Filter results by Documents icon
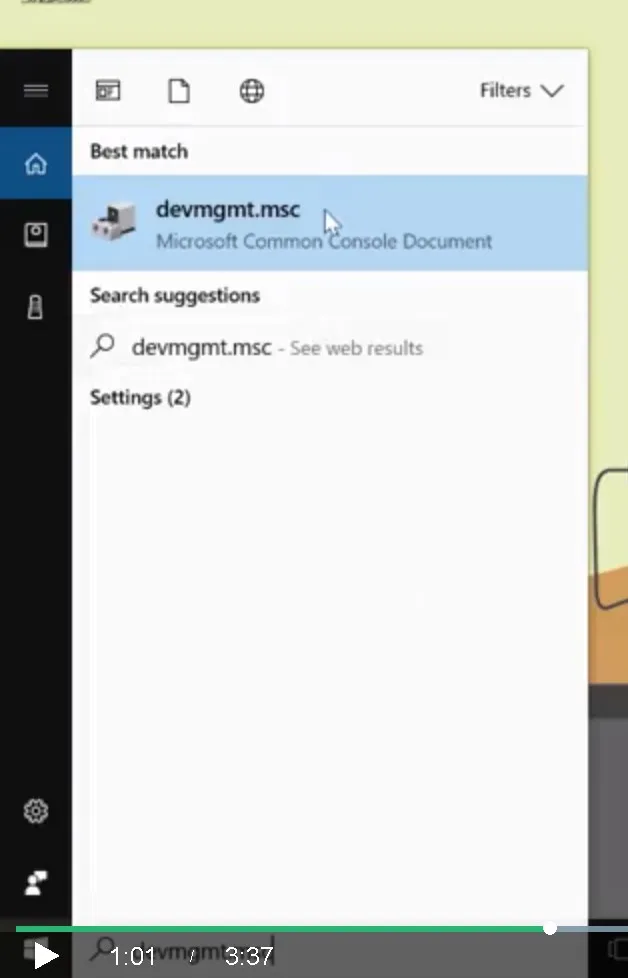628x978 pixels. tap(179, 91)
